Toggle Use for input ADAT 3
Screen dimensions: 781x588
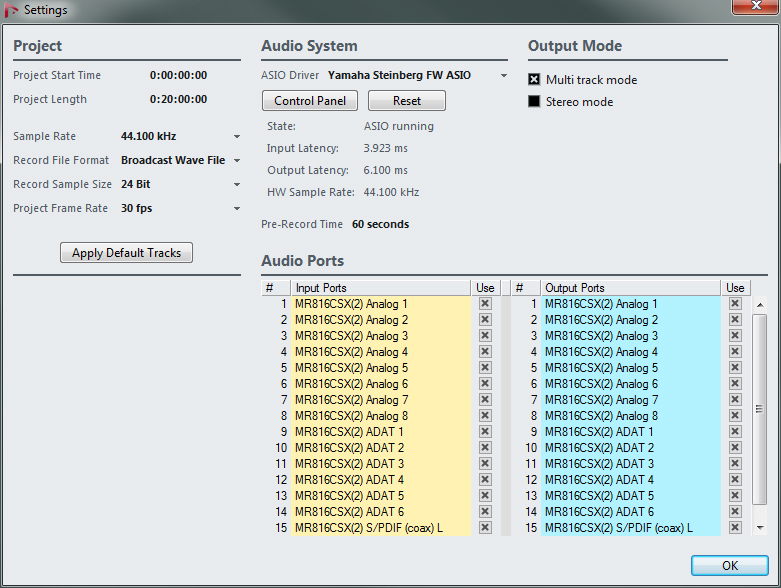click(x=485, y=464)
